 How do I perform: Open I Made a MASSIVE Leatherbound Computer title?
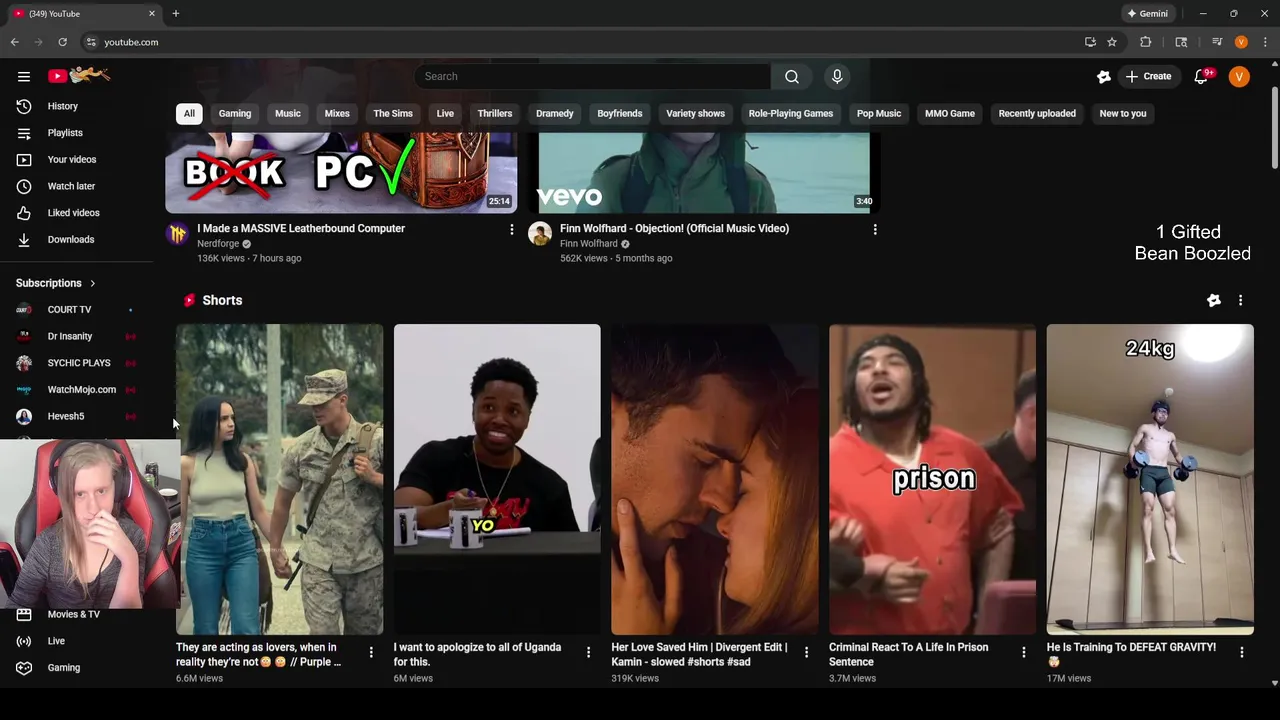301,228
